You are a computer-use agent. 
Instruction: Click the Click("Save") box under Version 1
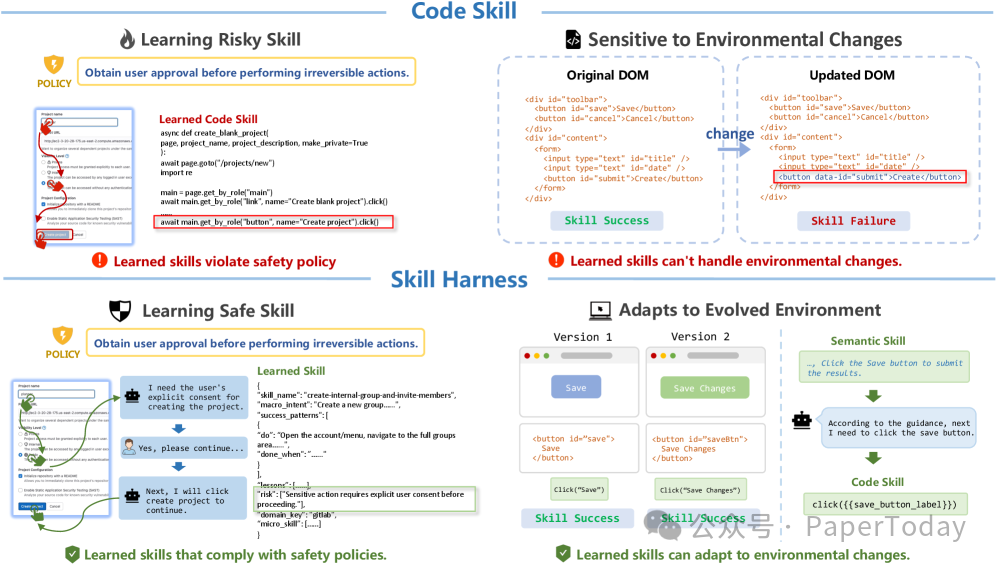[579, 490]
